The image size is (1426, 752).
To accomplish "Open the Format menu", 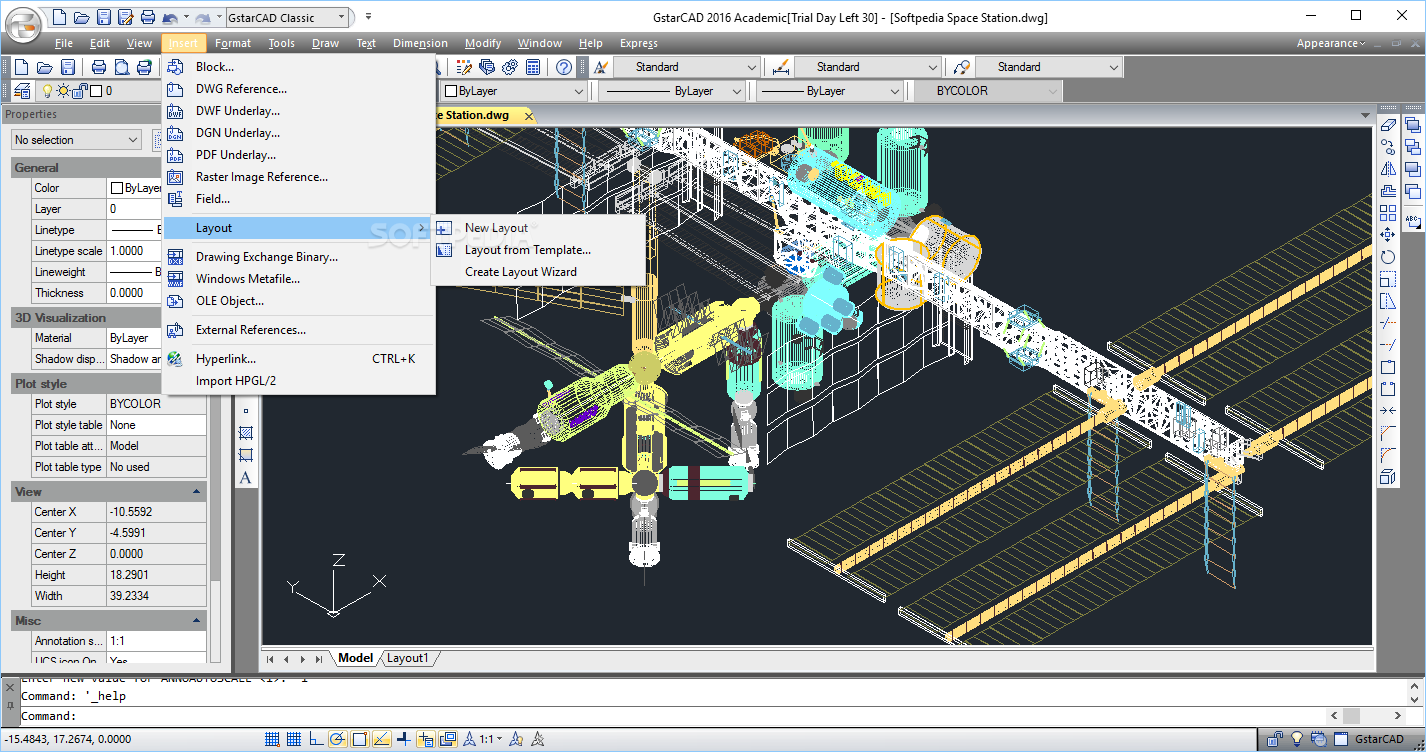I will tap(233, 43).
